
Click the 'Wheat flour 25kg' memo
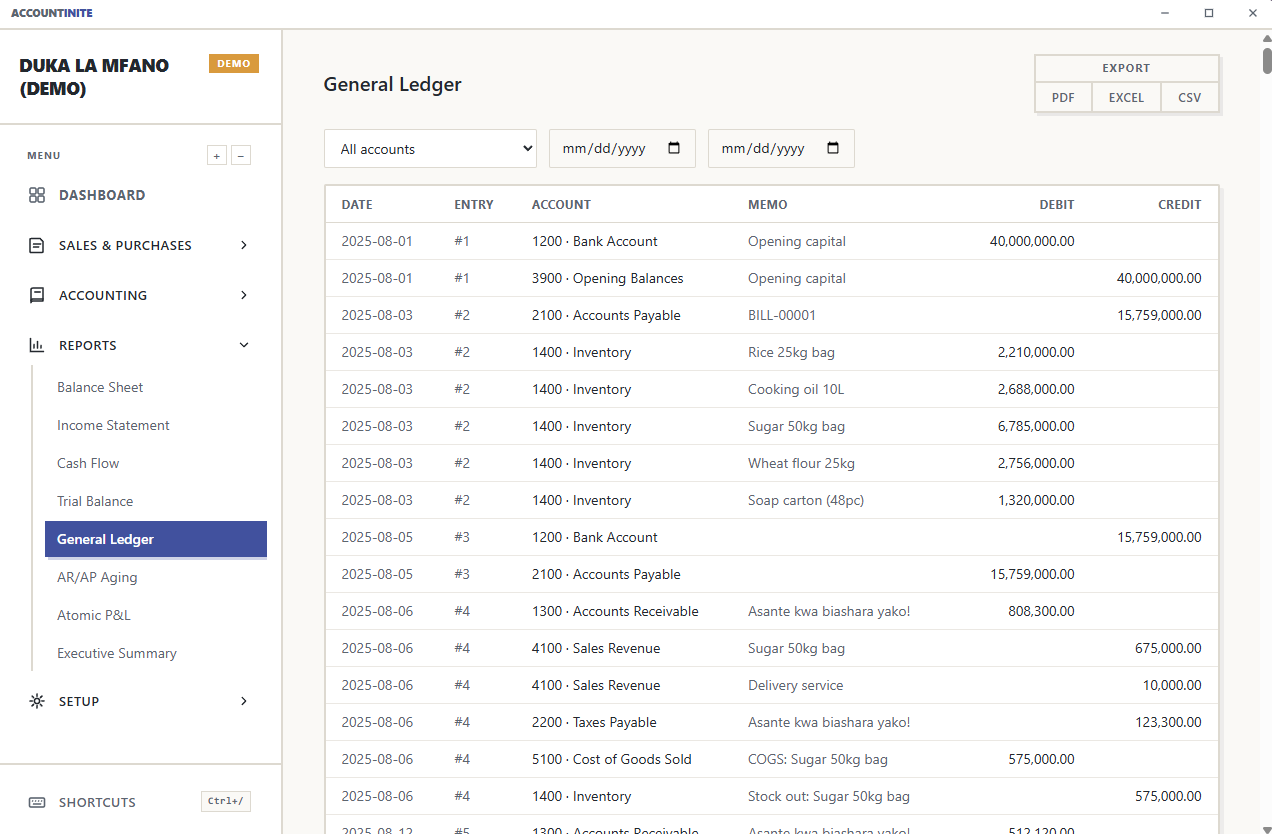tap(801, 463)
